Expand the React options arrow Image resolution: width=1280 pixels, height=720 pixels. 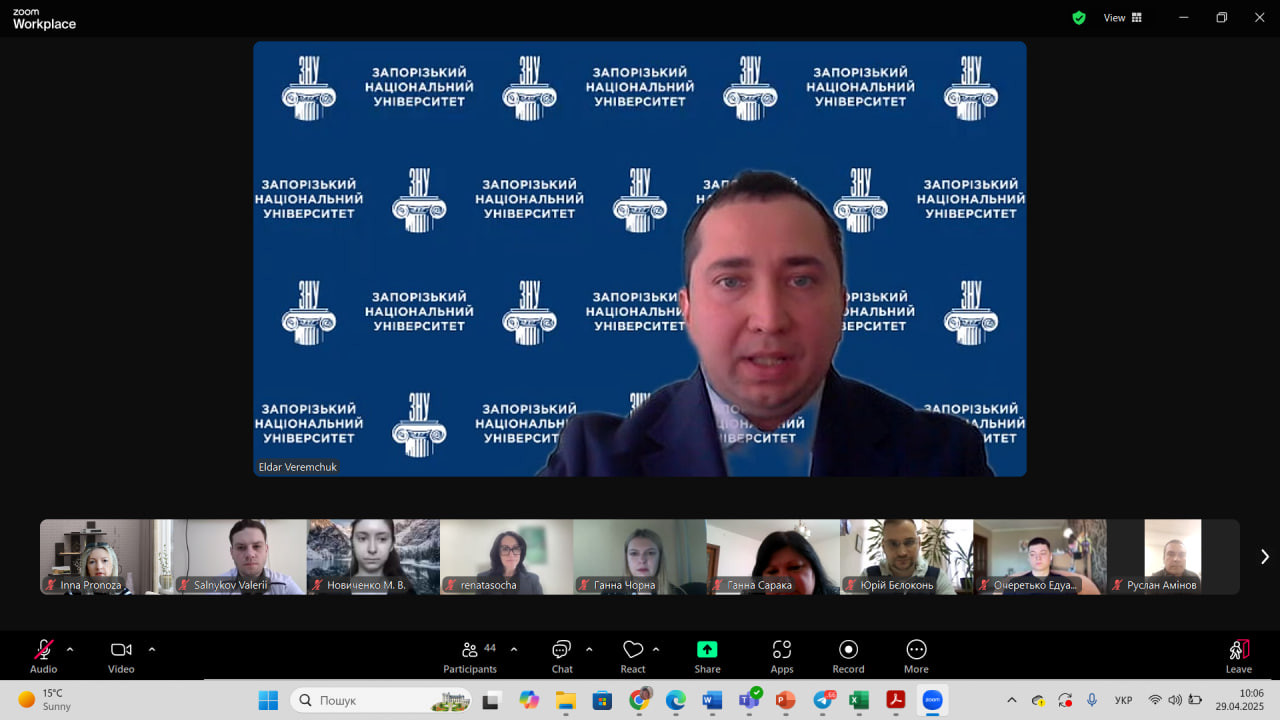[656, 650]
